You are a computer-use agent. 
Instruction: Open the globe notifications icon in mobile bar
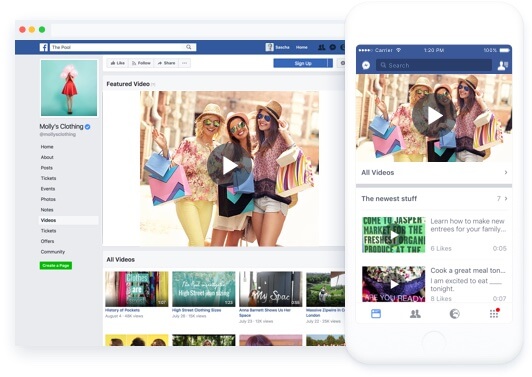(x=455, y=314)
